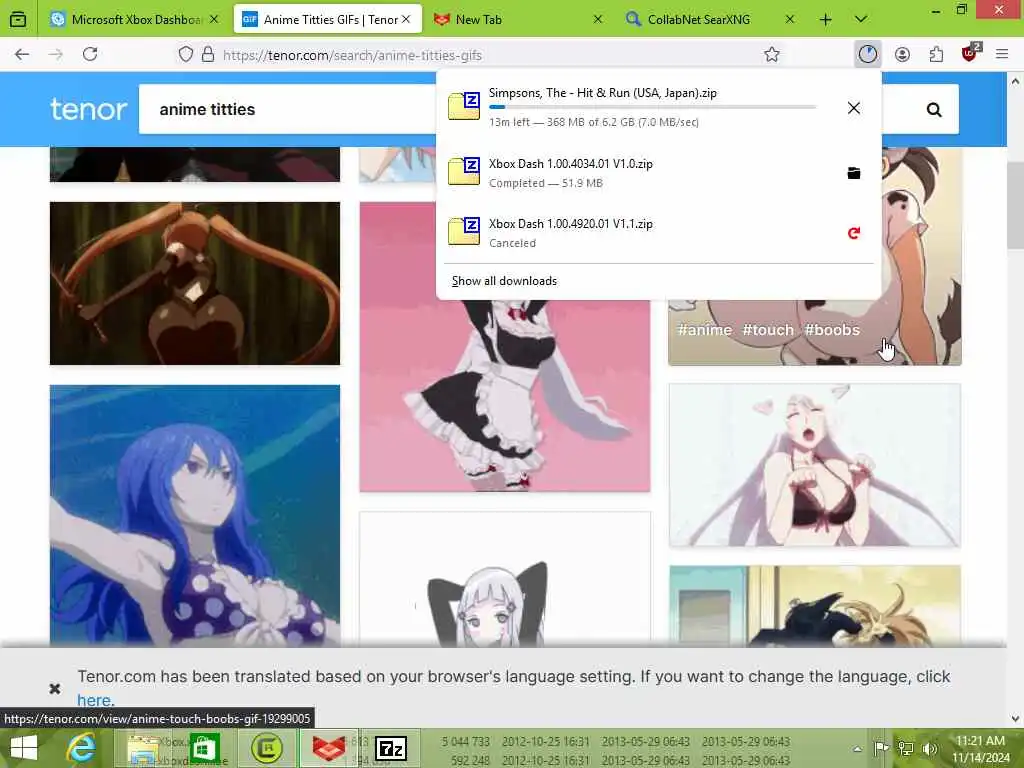Open the clock showing 11:21 AM
Image resolution: width=1024 pixels, height=768 pixels.
click(980, 748)
